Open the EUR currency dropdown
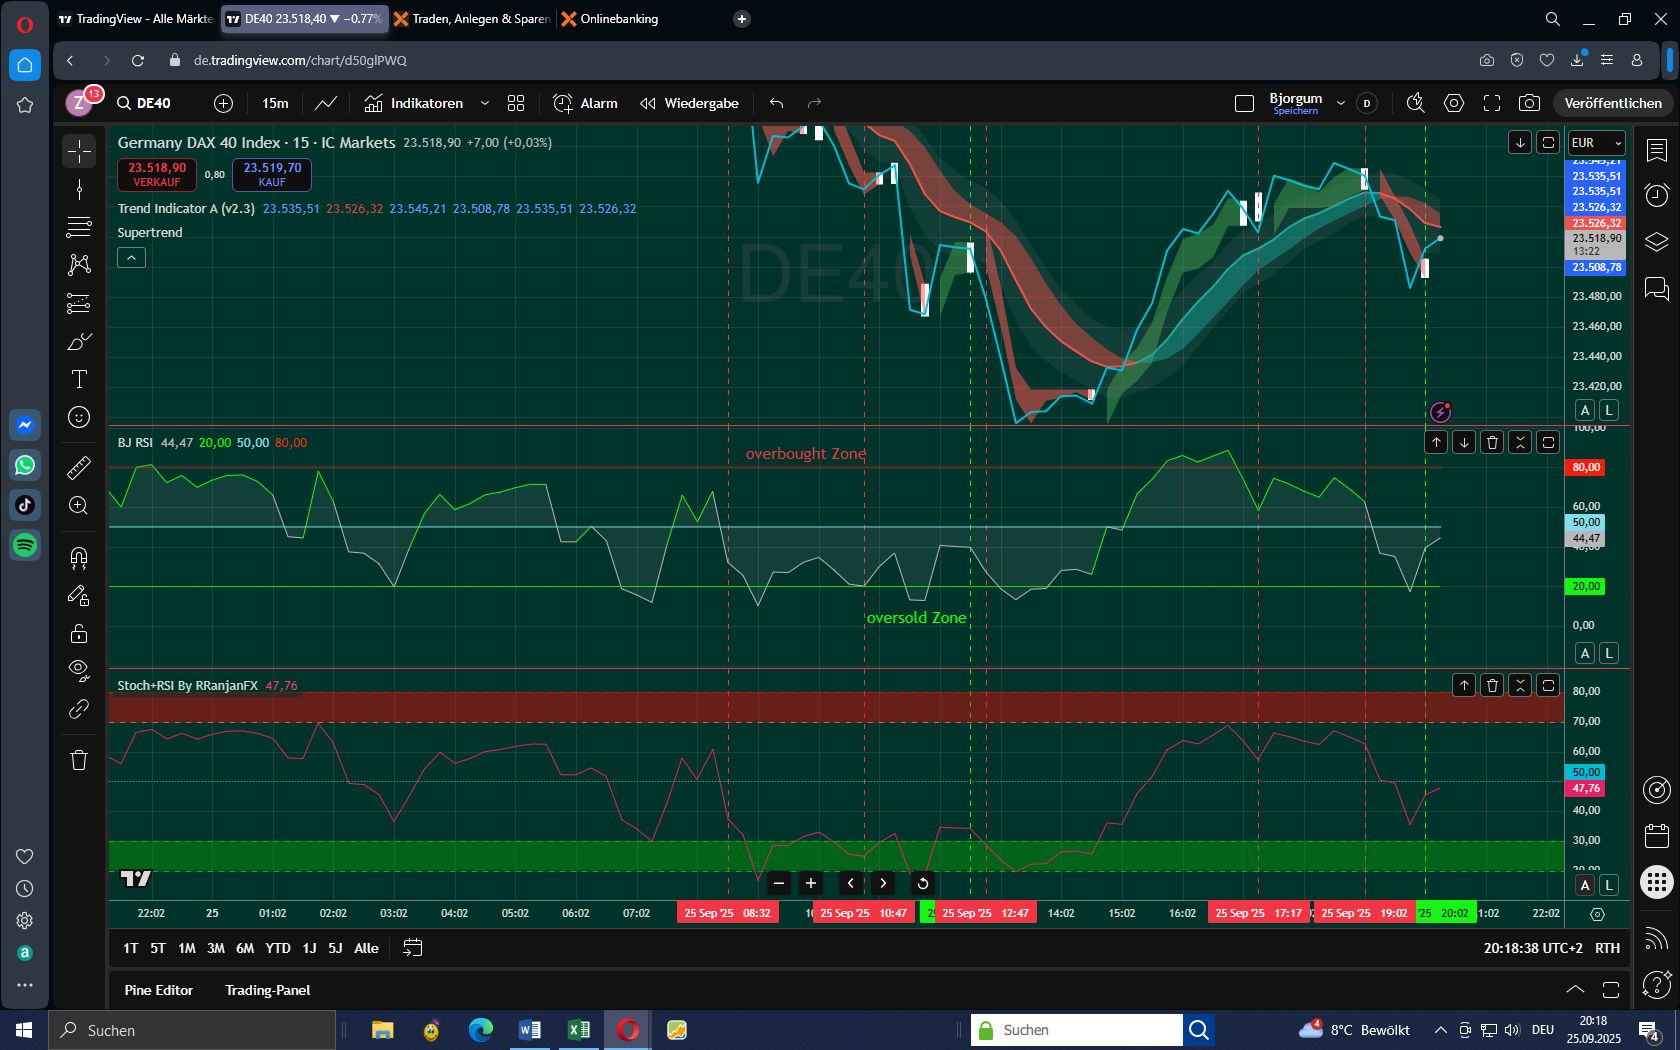The width and height of the screenshot is (1680, 1050). [x=1596, y=143]
